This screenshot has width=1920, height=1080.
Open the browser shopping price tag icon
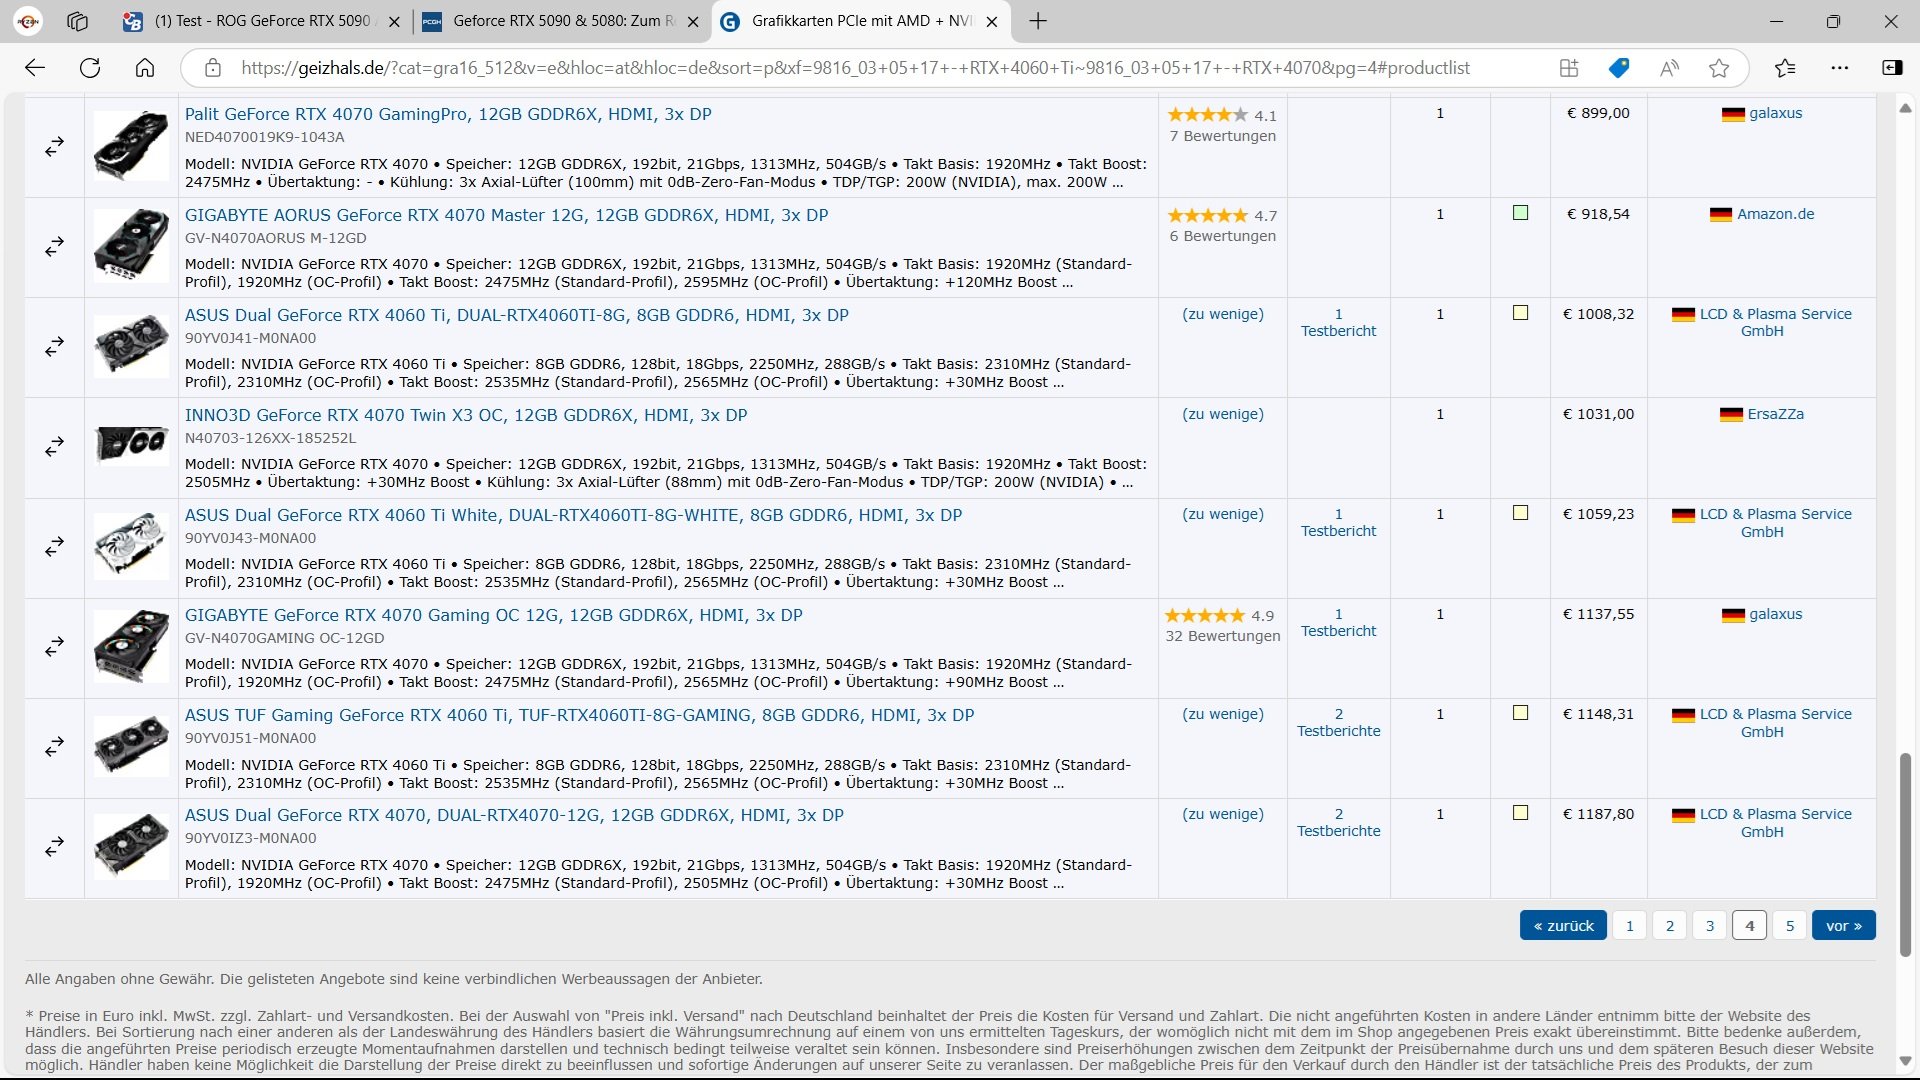[x=1619, y=68]
